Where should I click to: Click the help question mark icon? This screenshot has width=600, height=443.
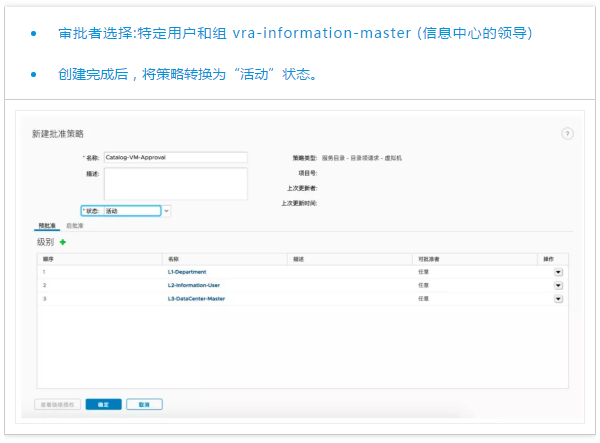567,133
